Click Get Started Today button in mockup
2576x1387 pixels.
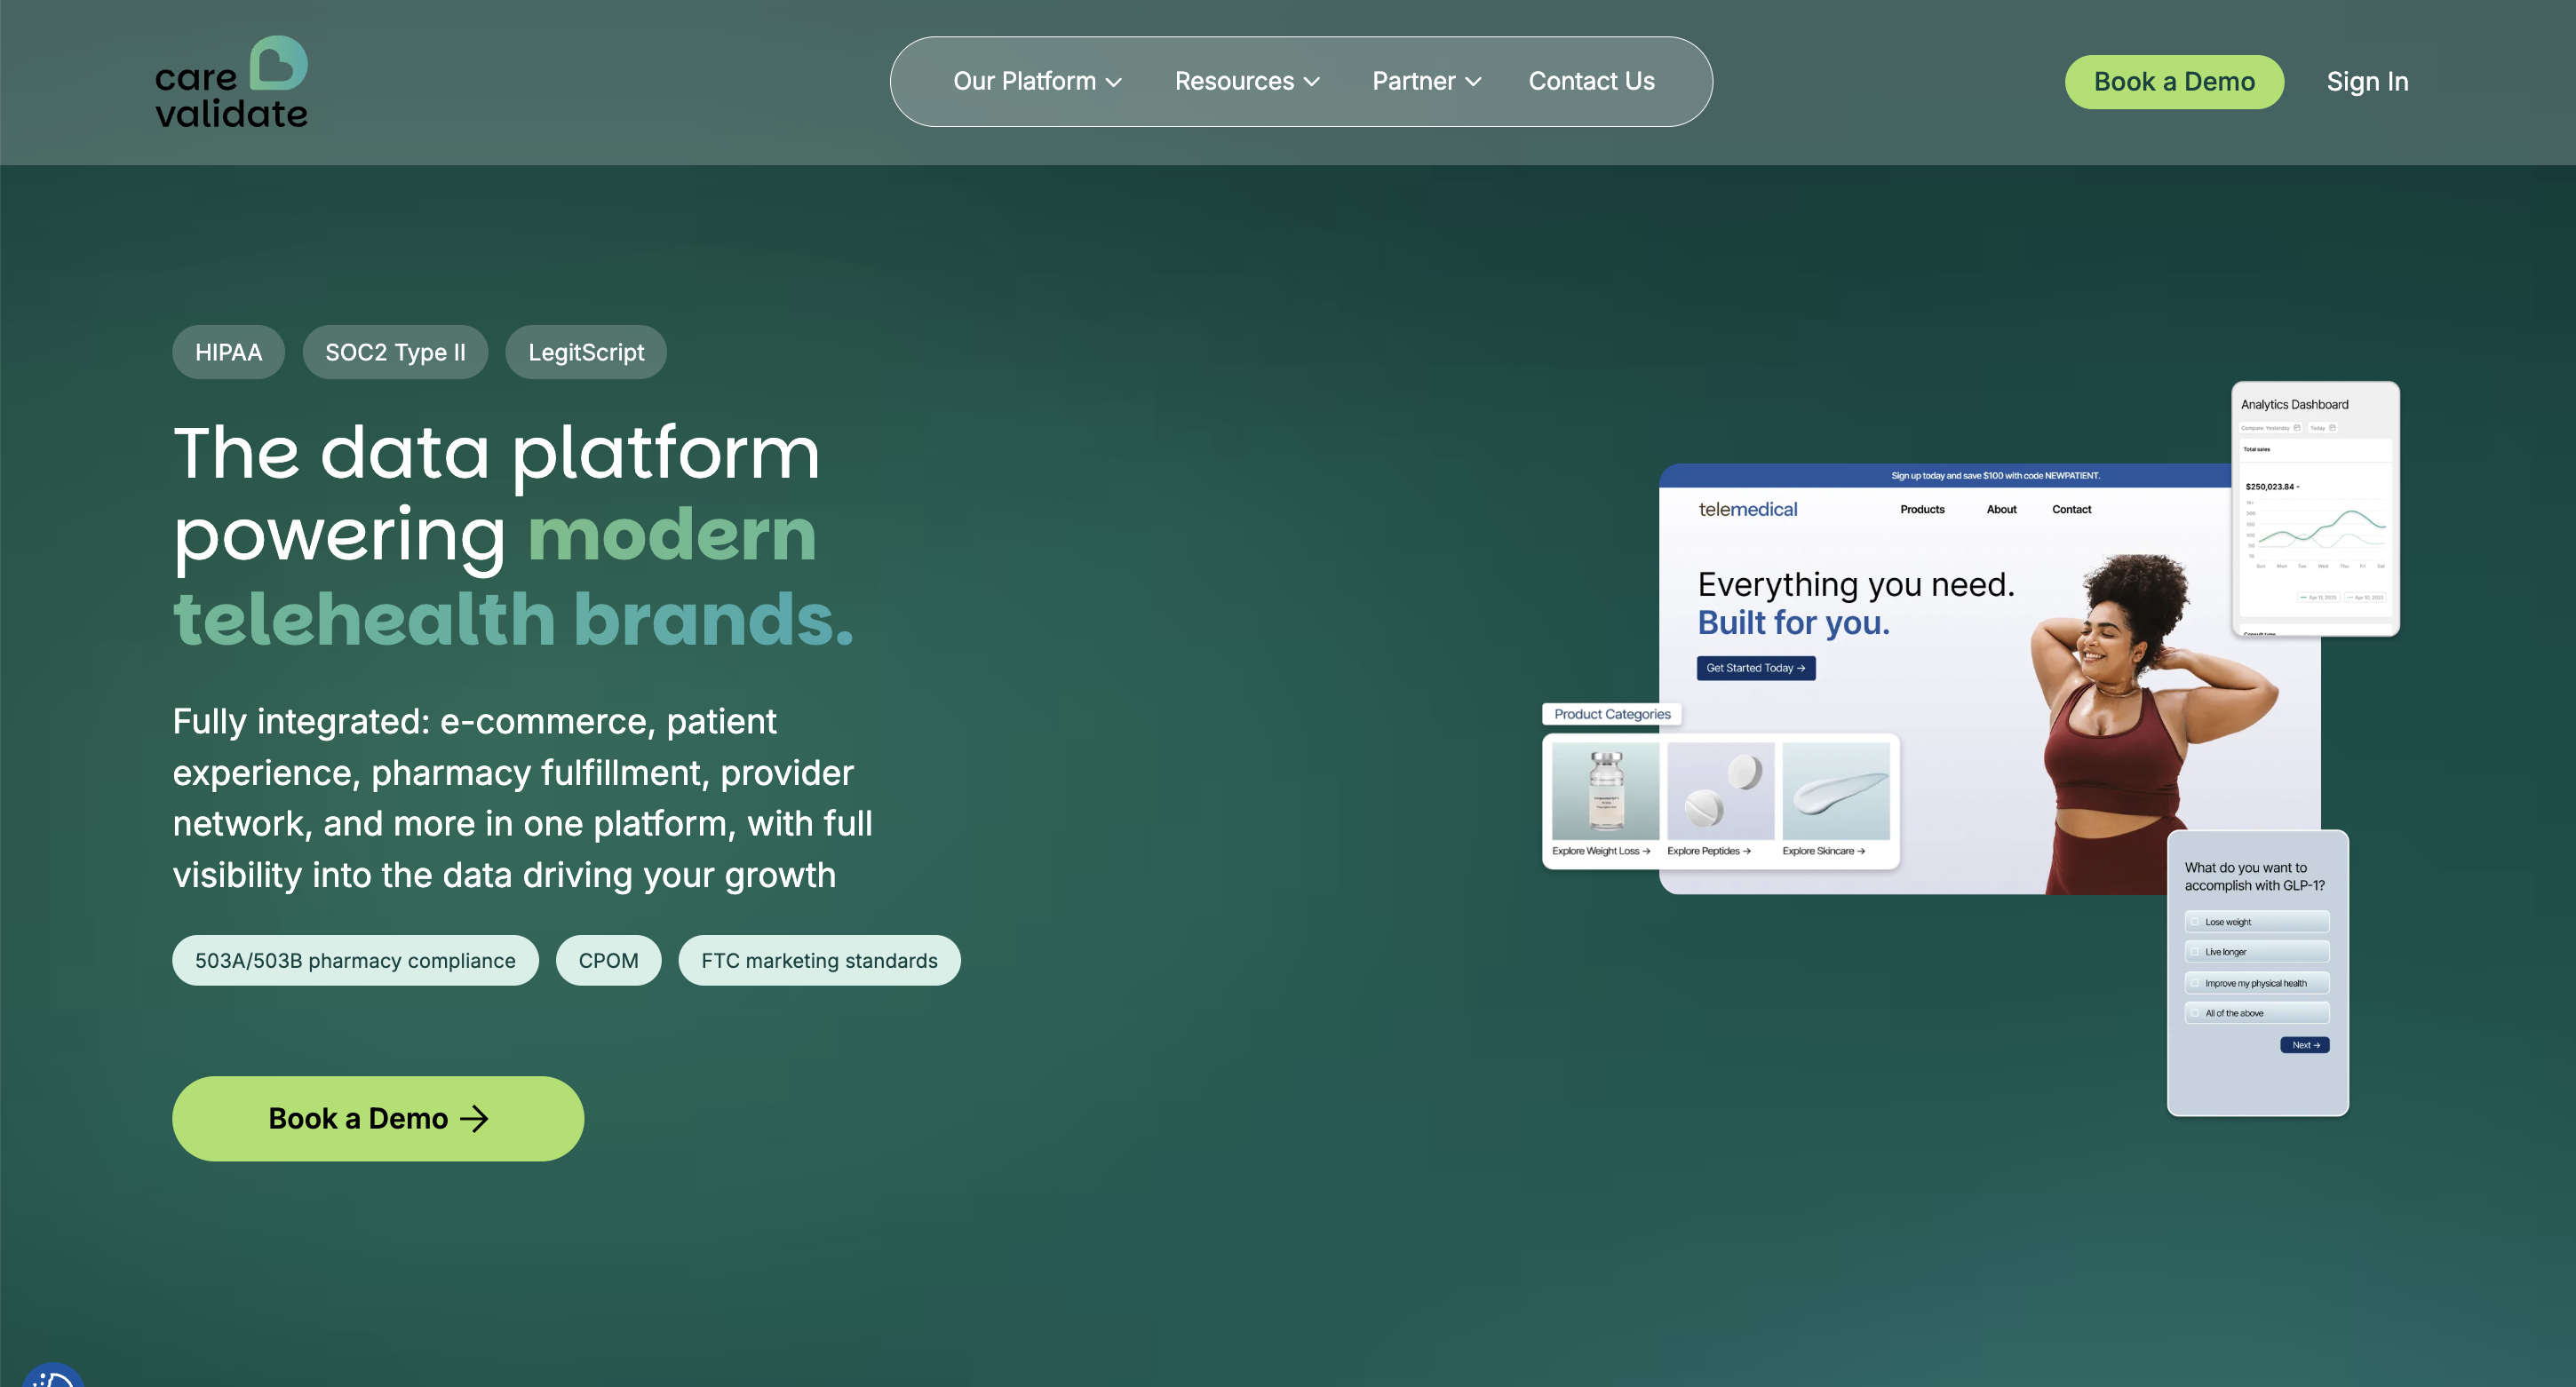pos(1755,668)
